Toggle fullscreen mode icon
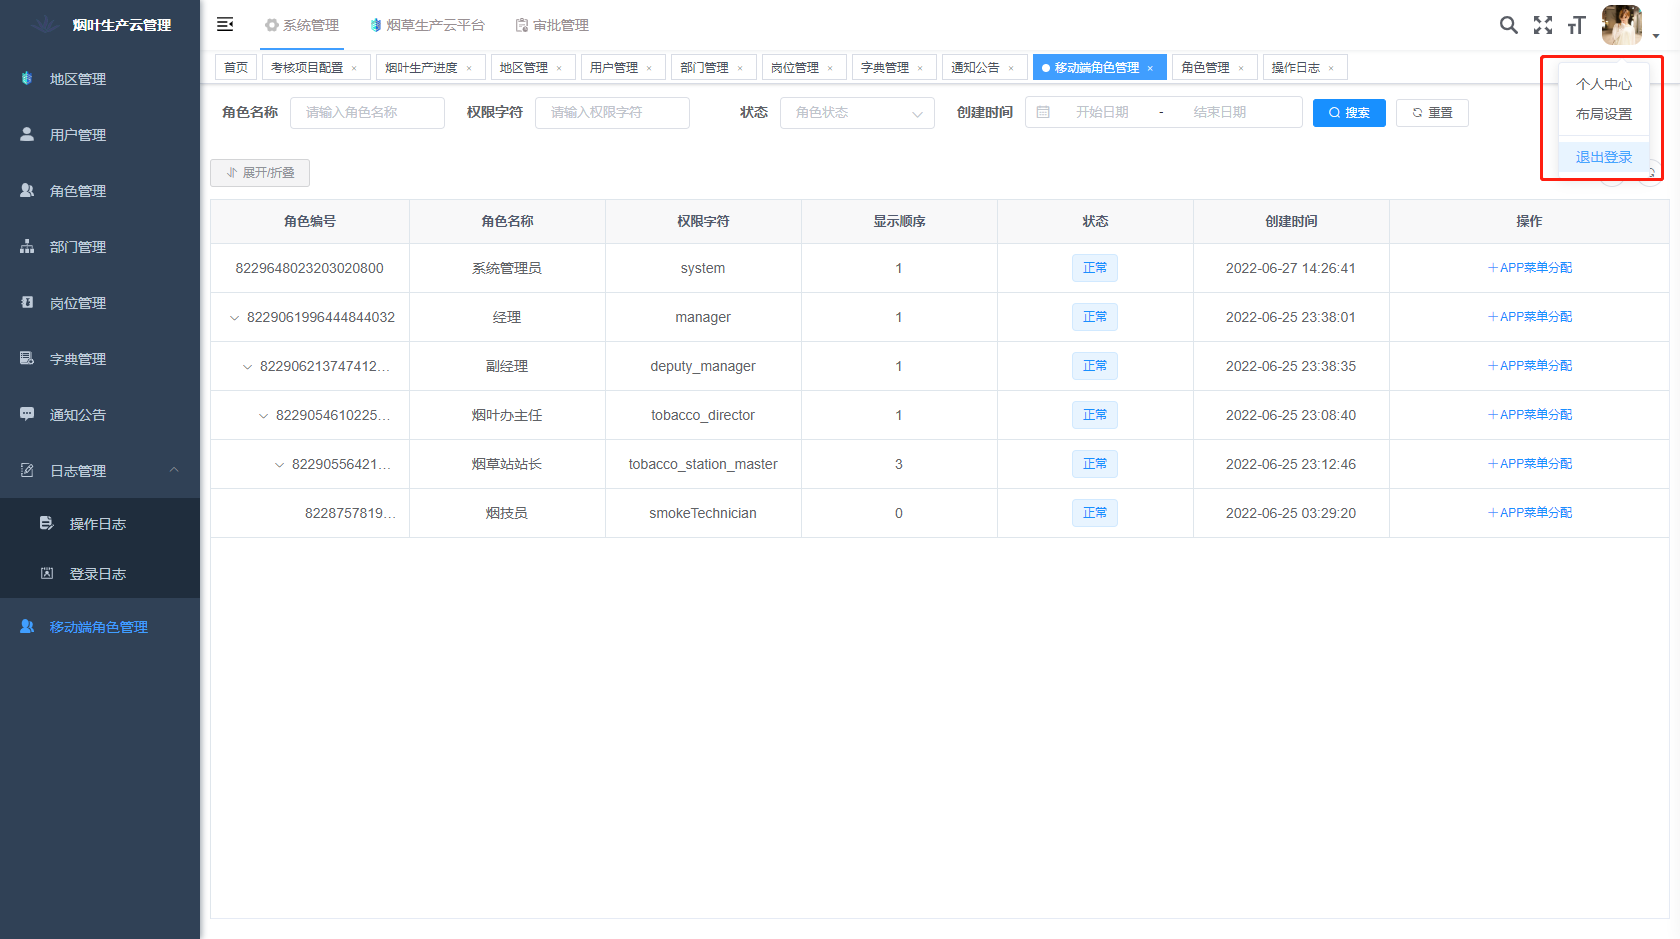 point(1543,25)
